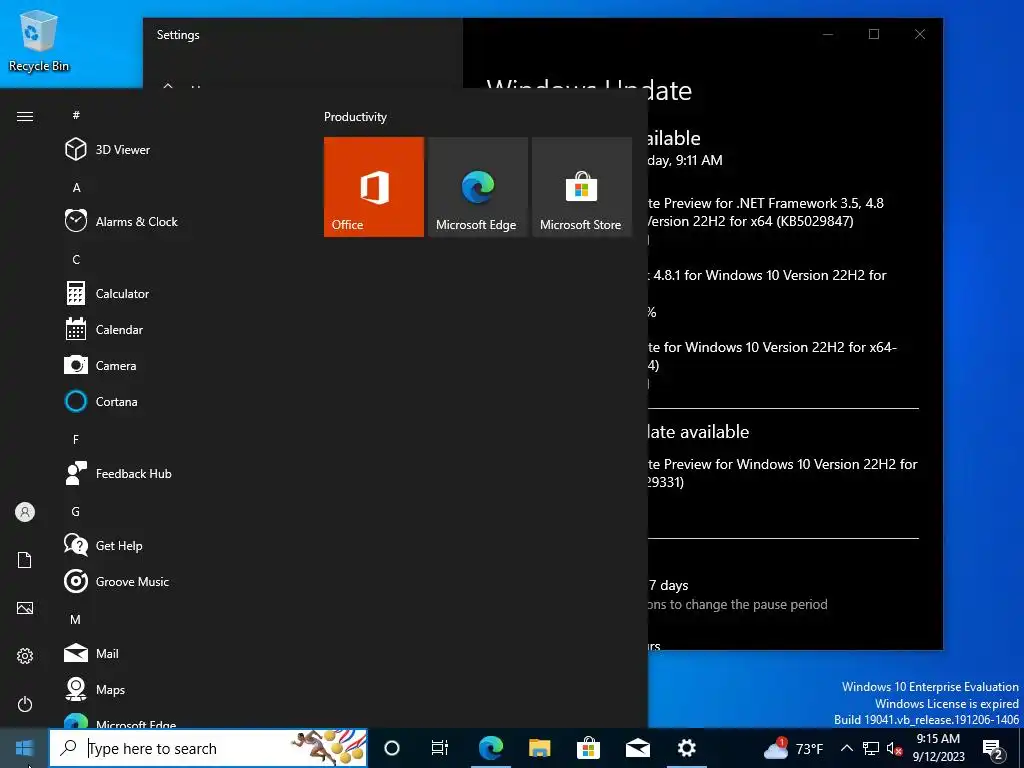This screenshot has height=768, width=1024.
Task: Close the Settings window
Action: click(x=920, y=34)
